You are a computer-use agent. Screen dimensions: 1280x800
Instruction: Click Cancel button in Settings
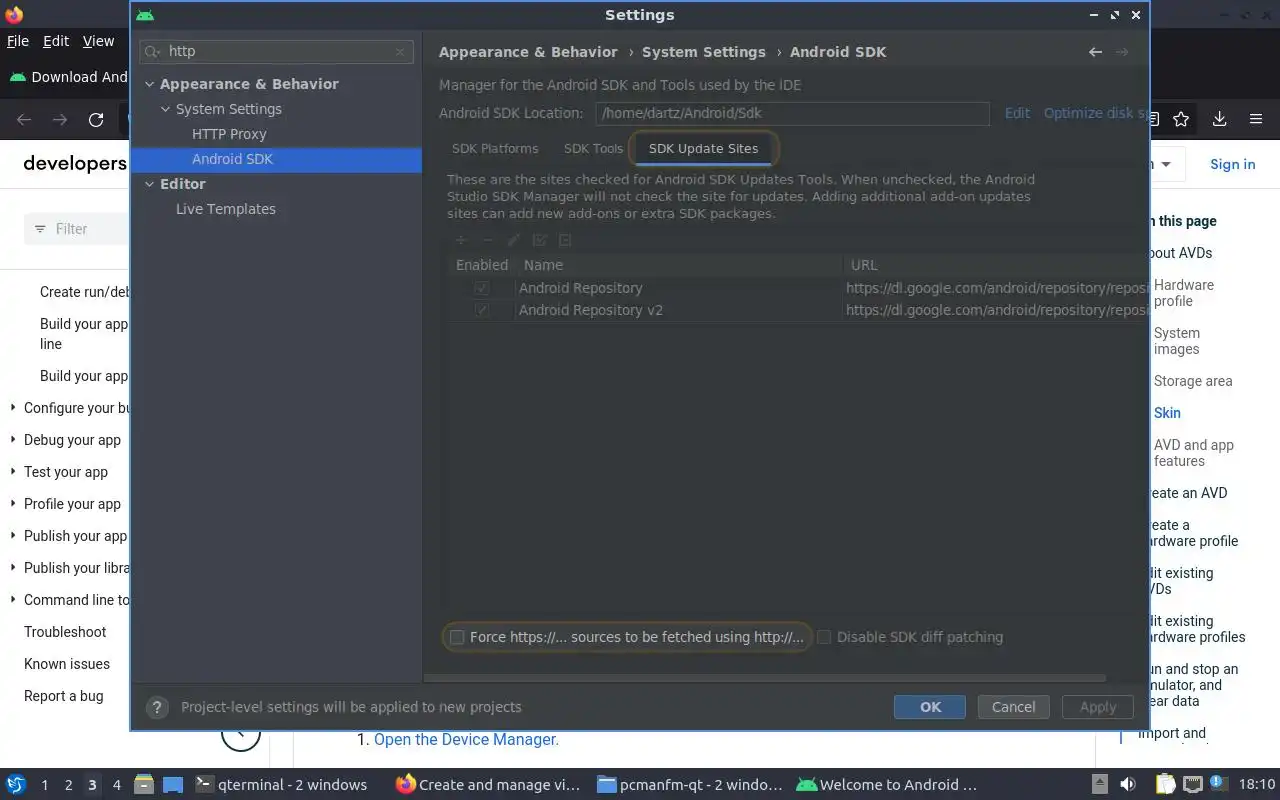[1013, 707]
